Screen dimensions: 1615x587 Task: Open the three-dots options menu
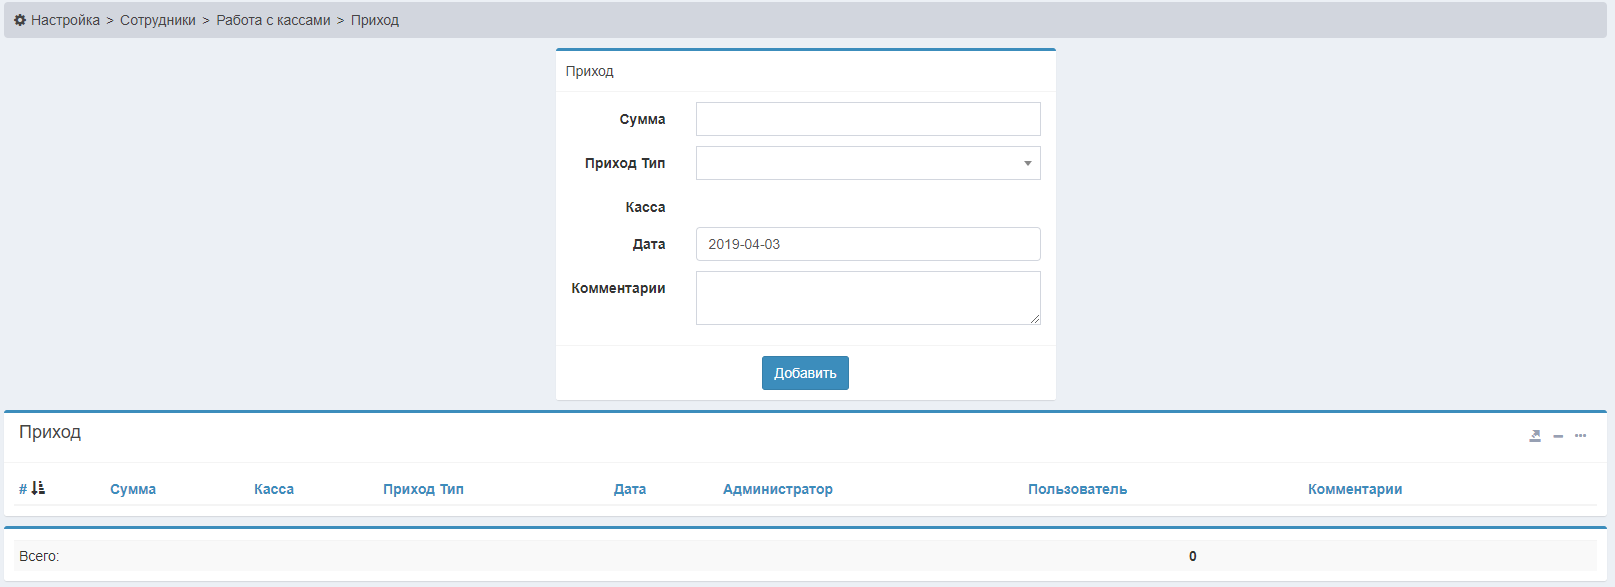pos(1580,436)
